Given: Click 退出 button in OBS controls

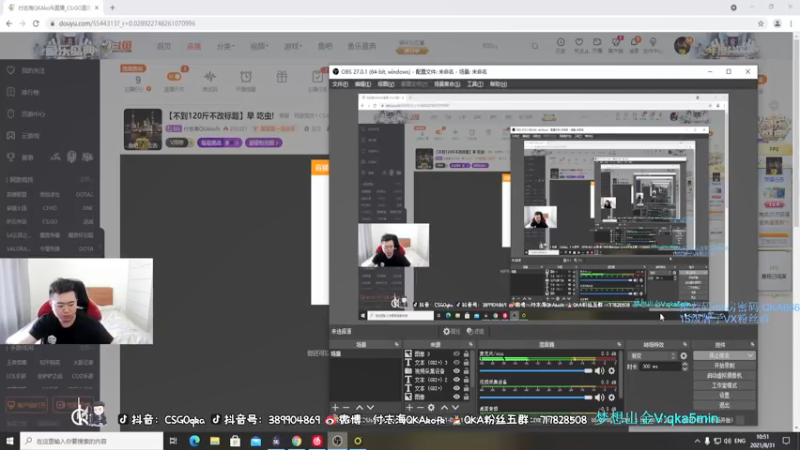Looking at the screenshot, I should click(x=724, y=405).
